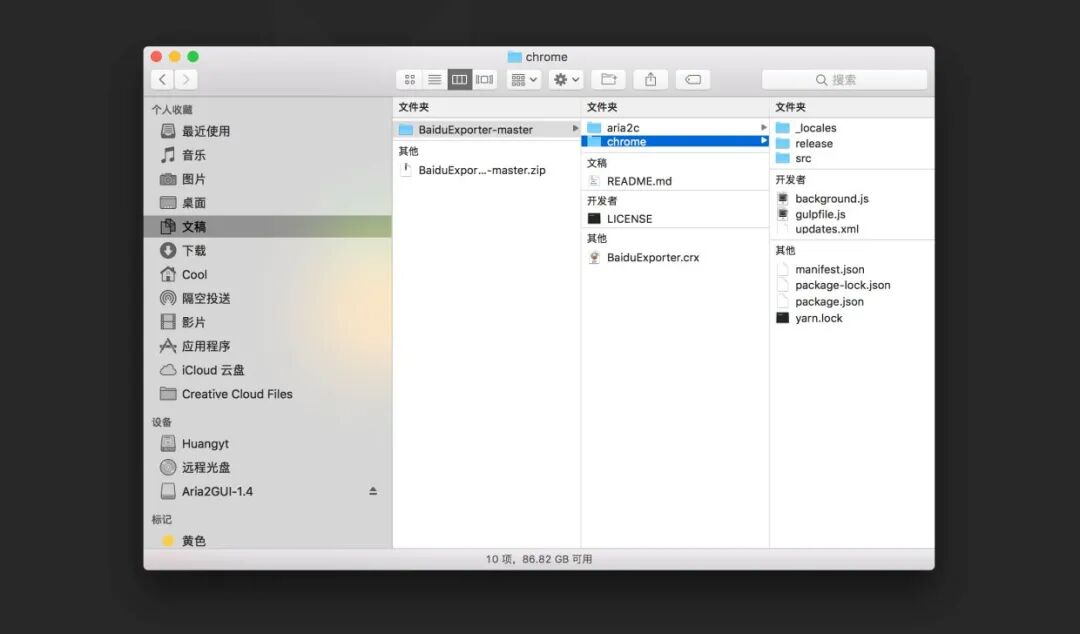
Task: Expand the aria2c folder column arrow
Action: pos(763,128)
